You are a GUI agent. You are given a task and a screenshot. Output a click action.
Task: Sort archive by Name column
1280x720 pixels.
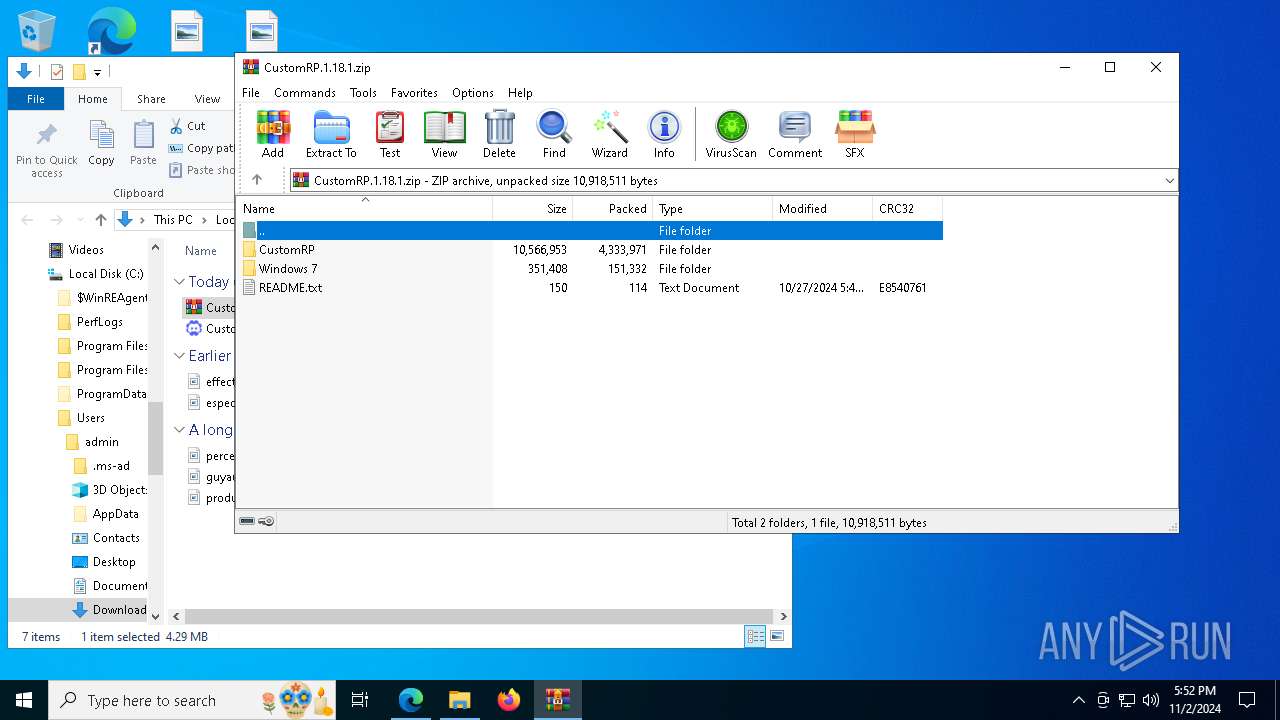[365, 209]
